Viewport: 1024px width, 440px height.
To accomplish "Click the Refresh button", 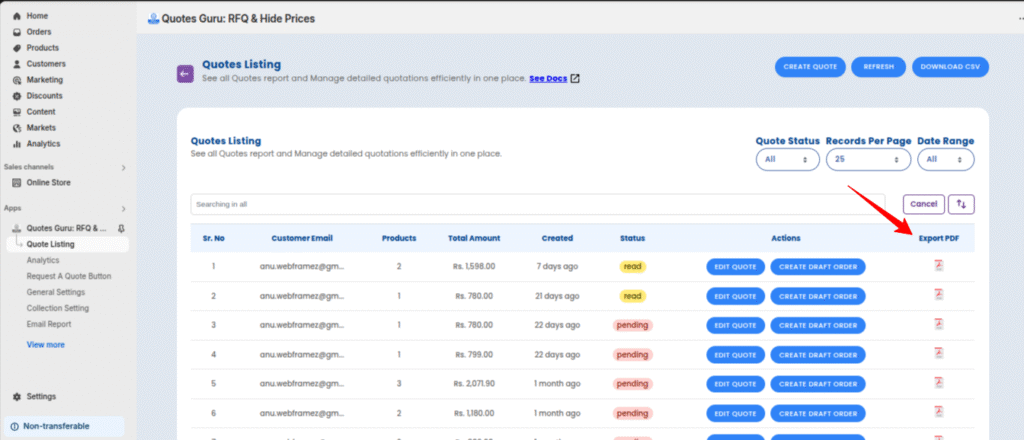I will pyautogui.click(x=878, y=67).
